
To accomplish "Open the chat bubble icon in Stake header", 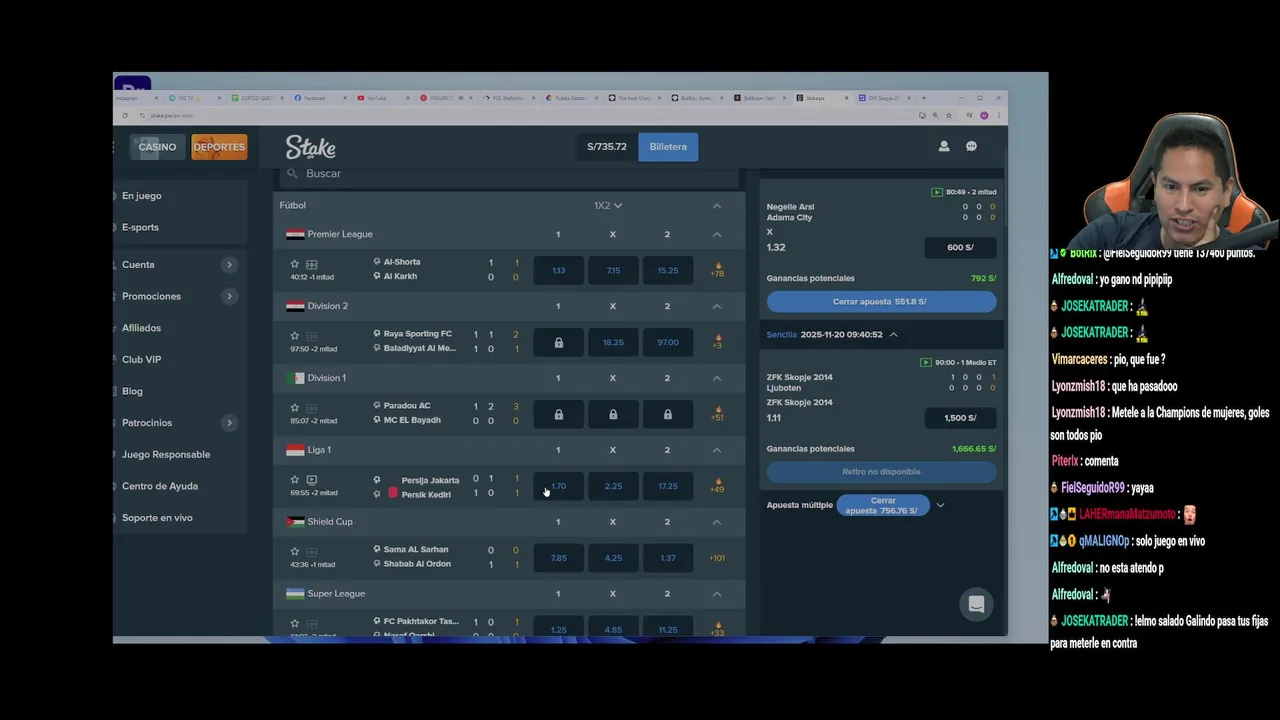I will (x=971, y=146).
